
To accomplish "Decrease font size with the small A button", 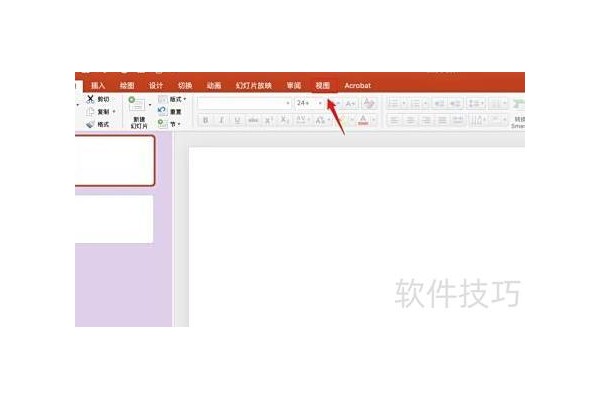I will (x=350, y=104).
